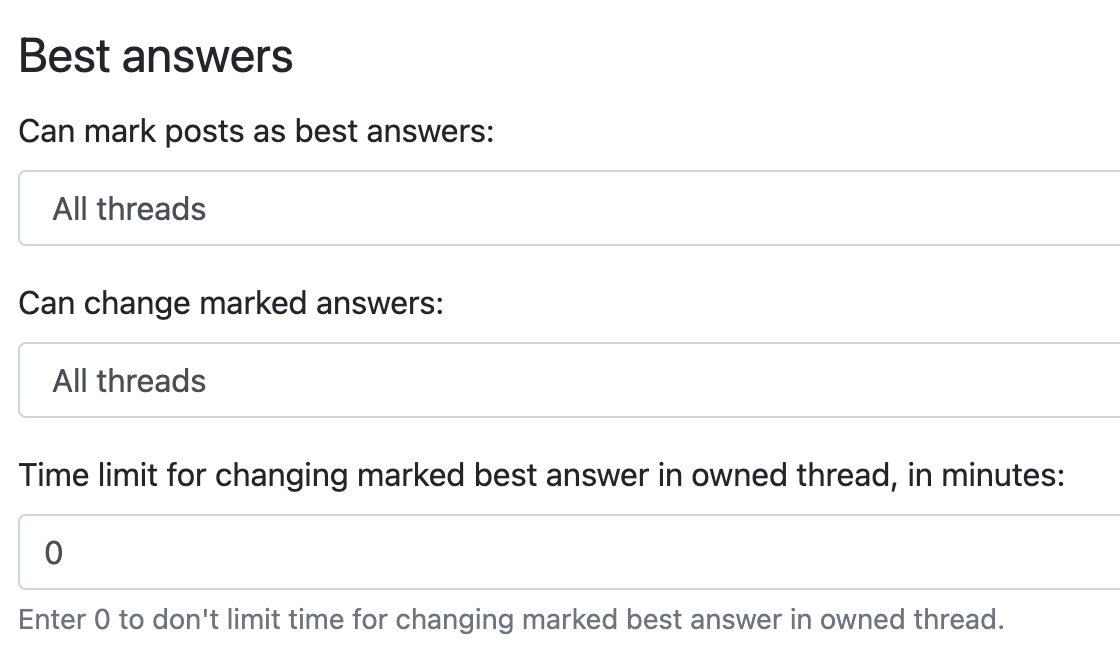
Task: Click the "Time limit for changing marked best answer" label
Action: (541, 475)
